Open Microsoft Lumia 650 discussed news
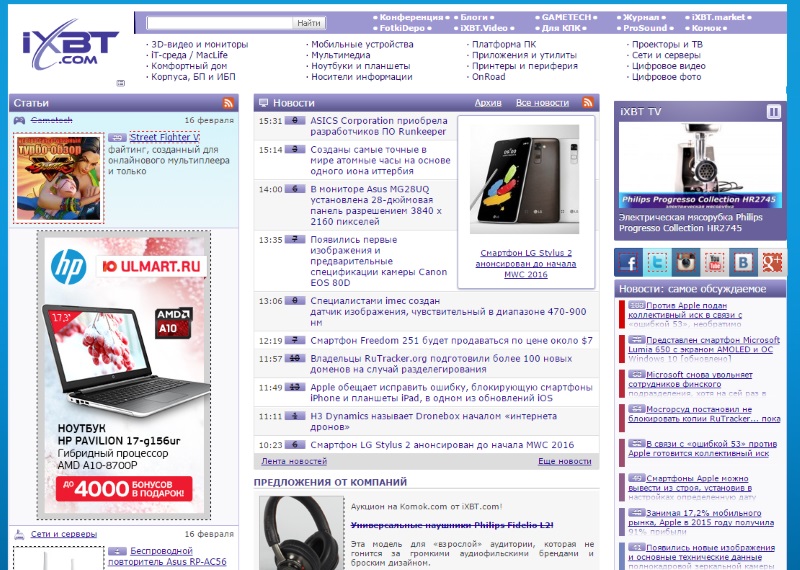 coord(704,350)
